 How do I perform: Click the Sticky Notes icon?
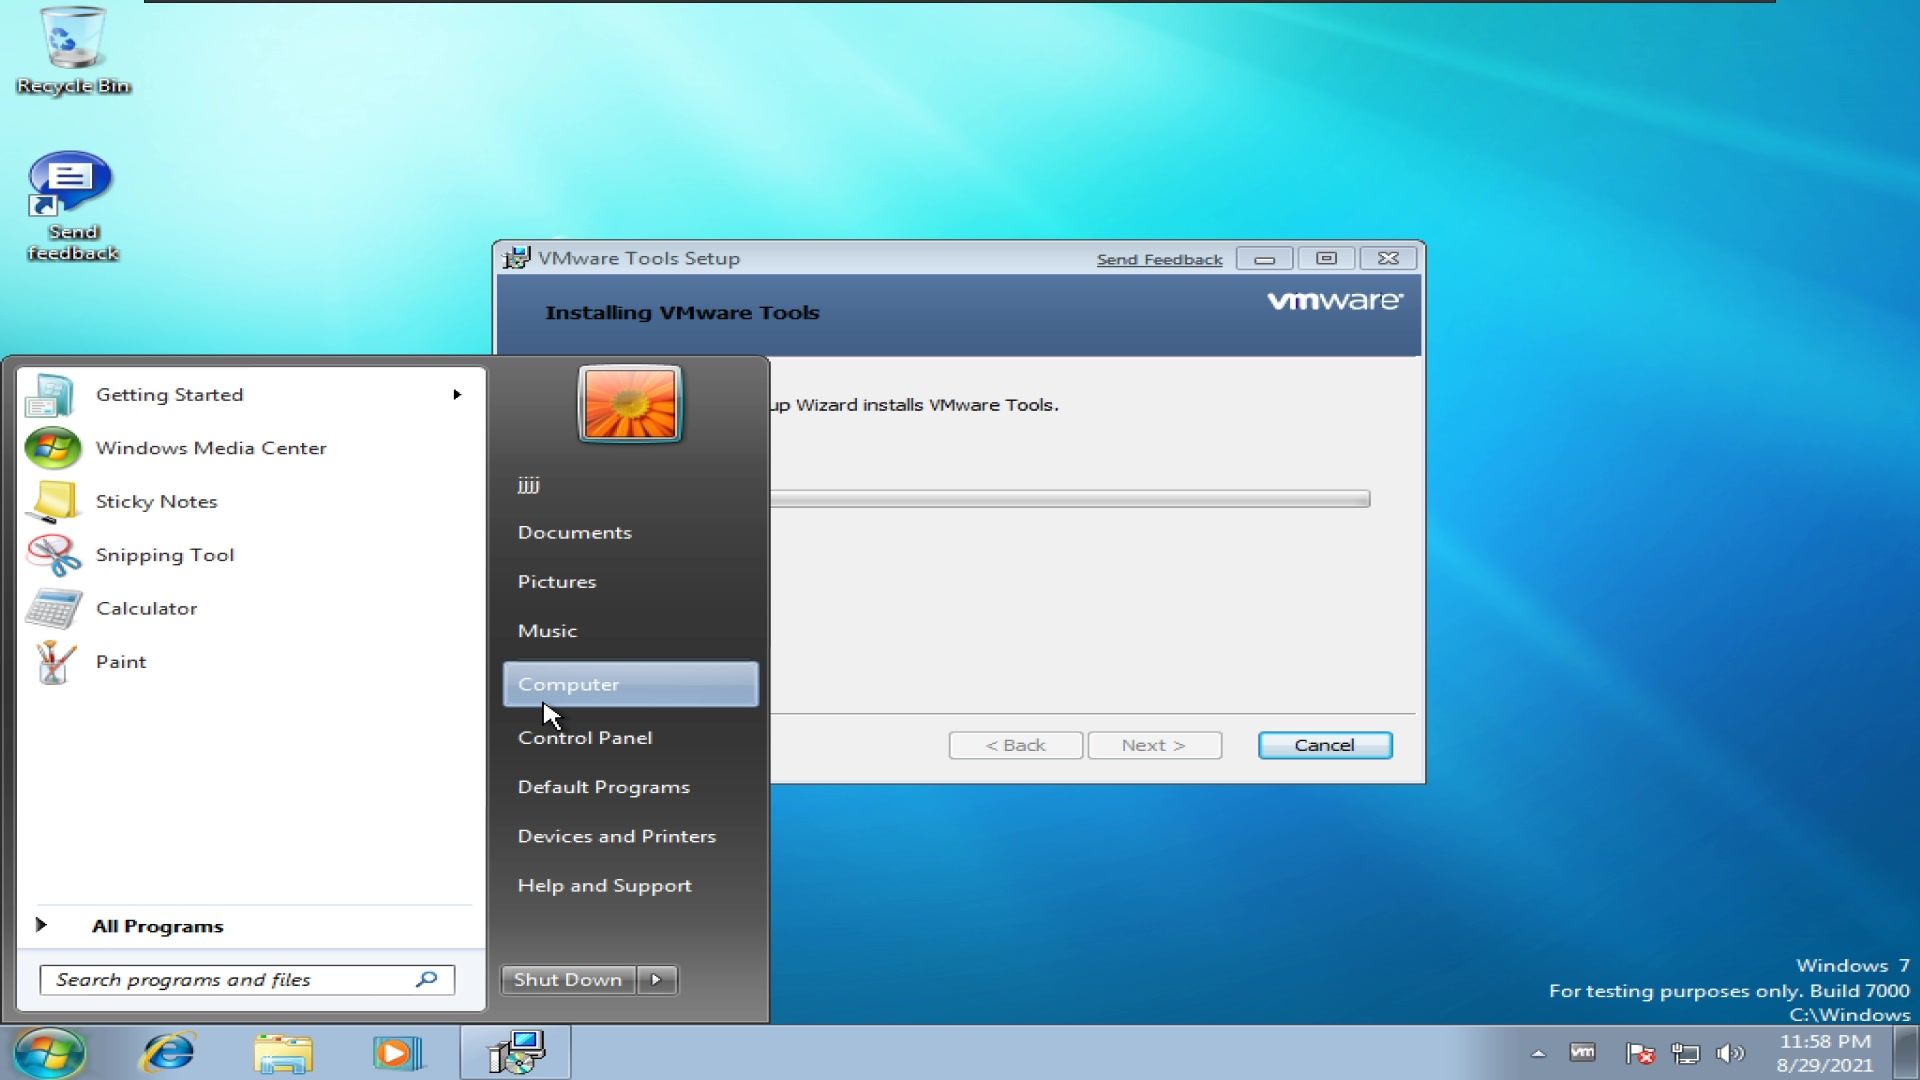click(52, 502)
